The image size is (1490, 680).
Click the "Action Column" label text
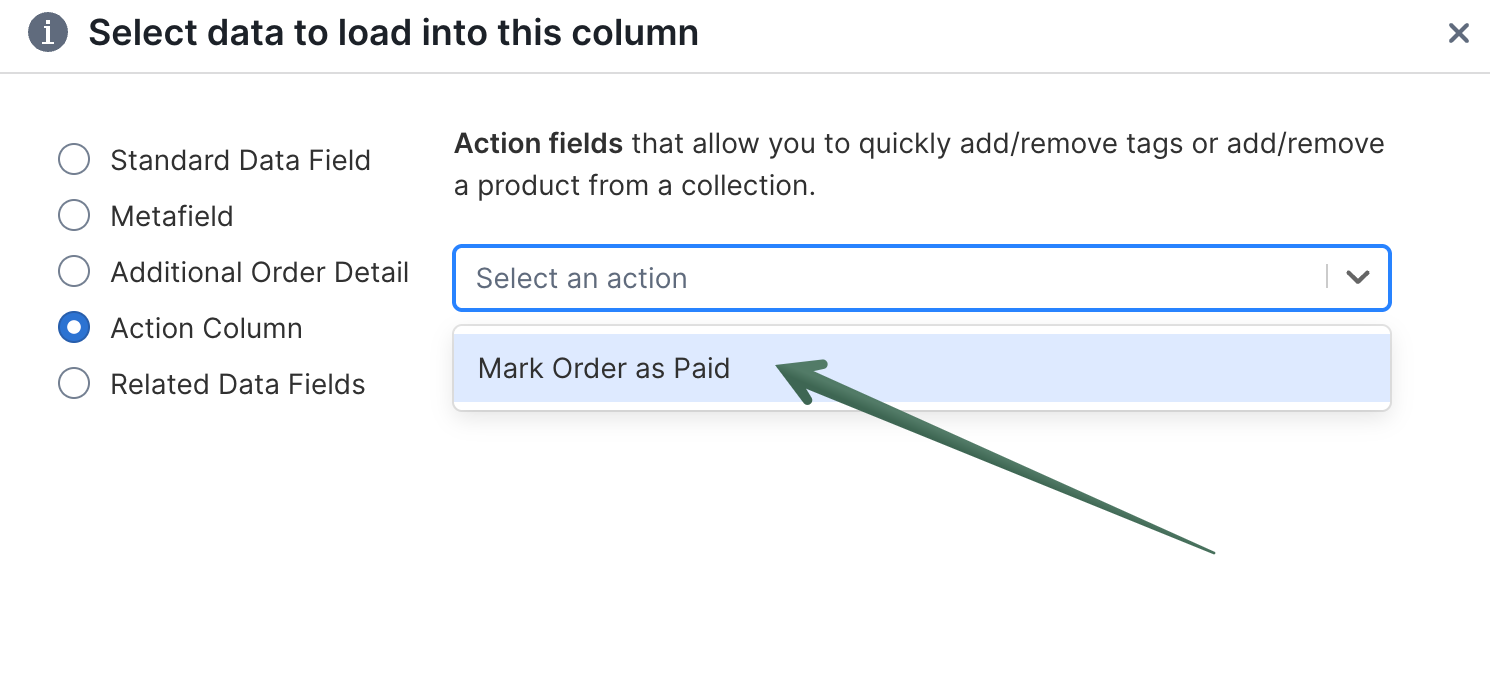pyautogui.click(x=206, y=327)
